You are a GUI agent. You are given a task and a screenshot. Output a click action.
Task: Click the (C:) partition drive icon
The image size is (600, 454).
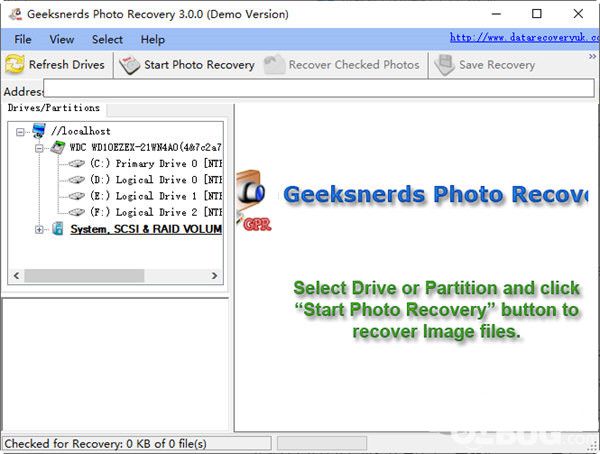tap(77, 164)
